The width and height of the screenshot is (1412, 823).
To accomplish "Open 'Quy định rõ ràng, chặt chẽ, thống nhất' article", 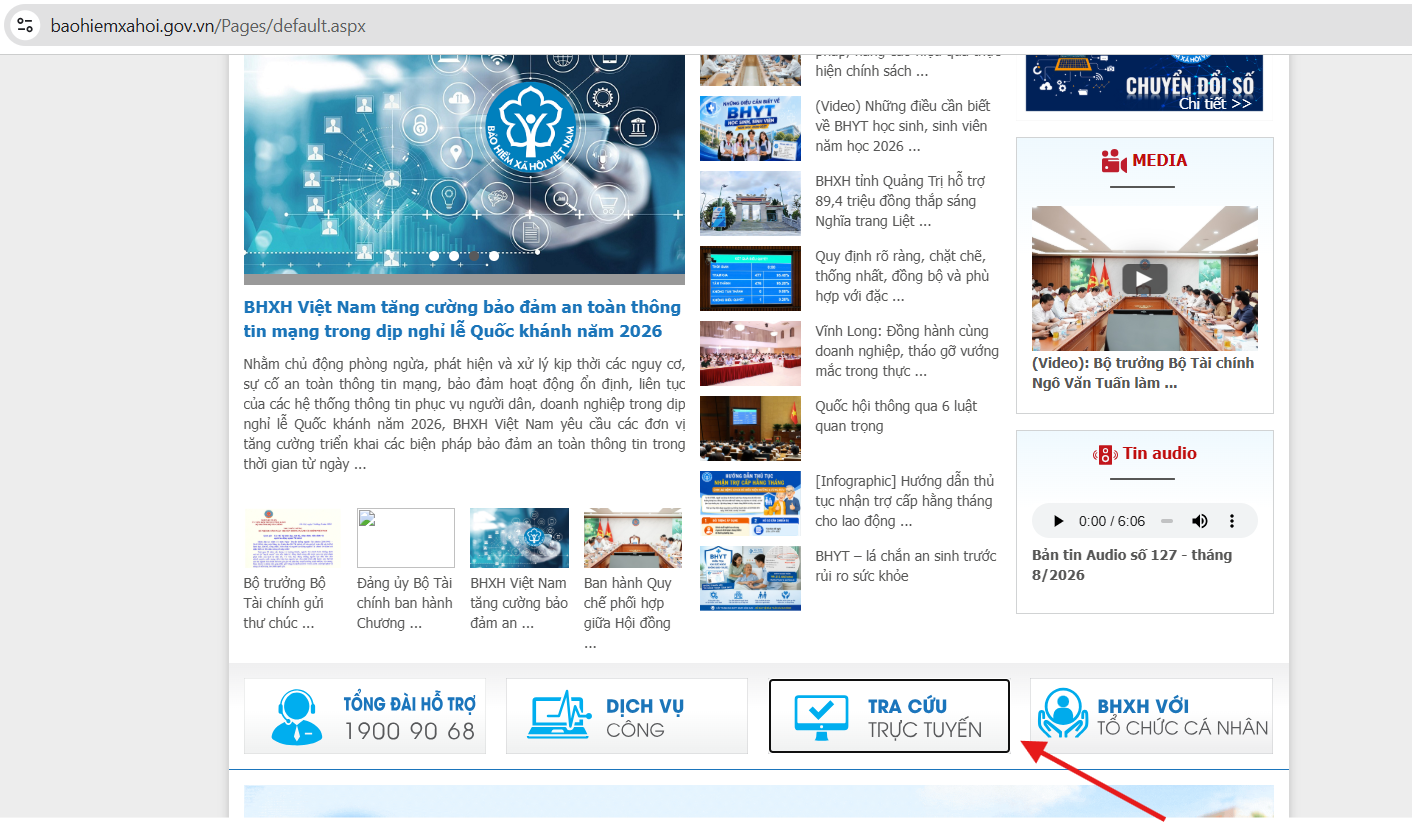I will [902, 276].
